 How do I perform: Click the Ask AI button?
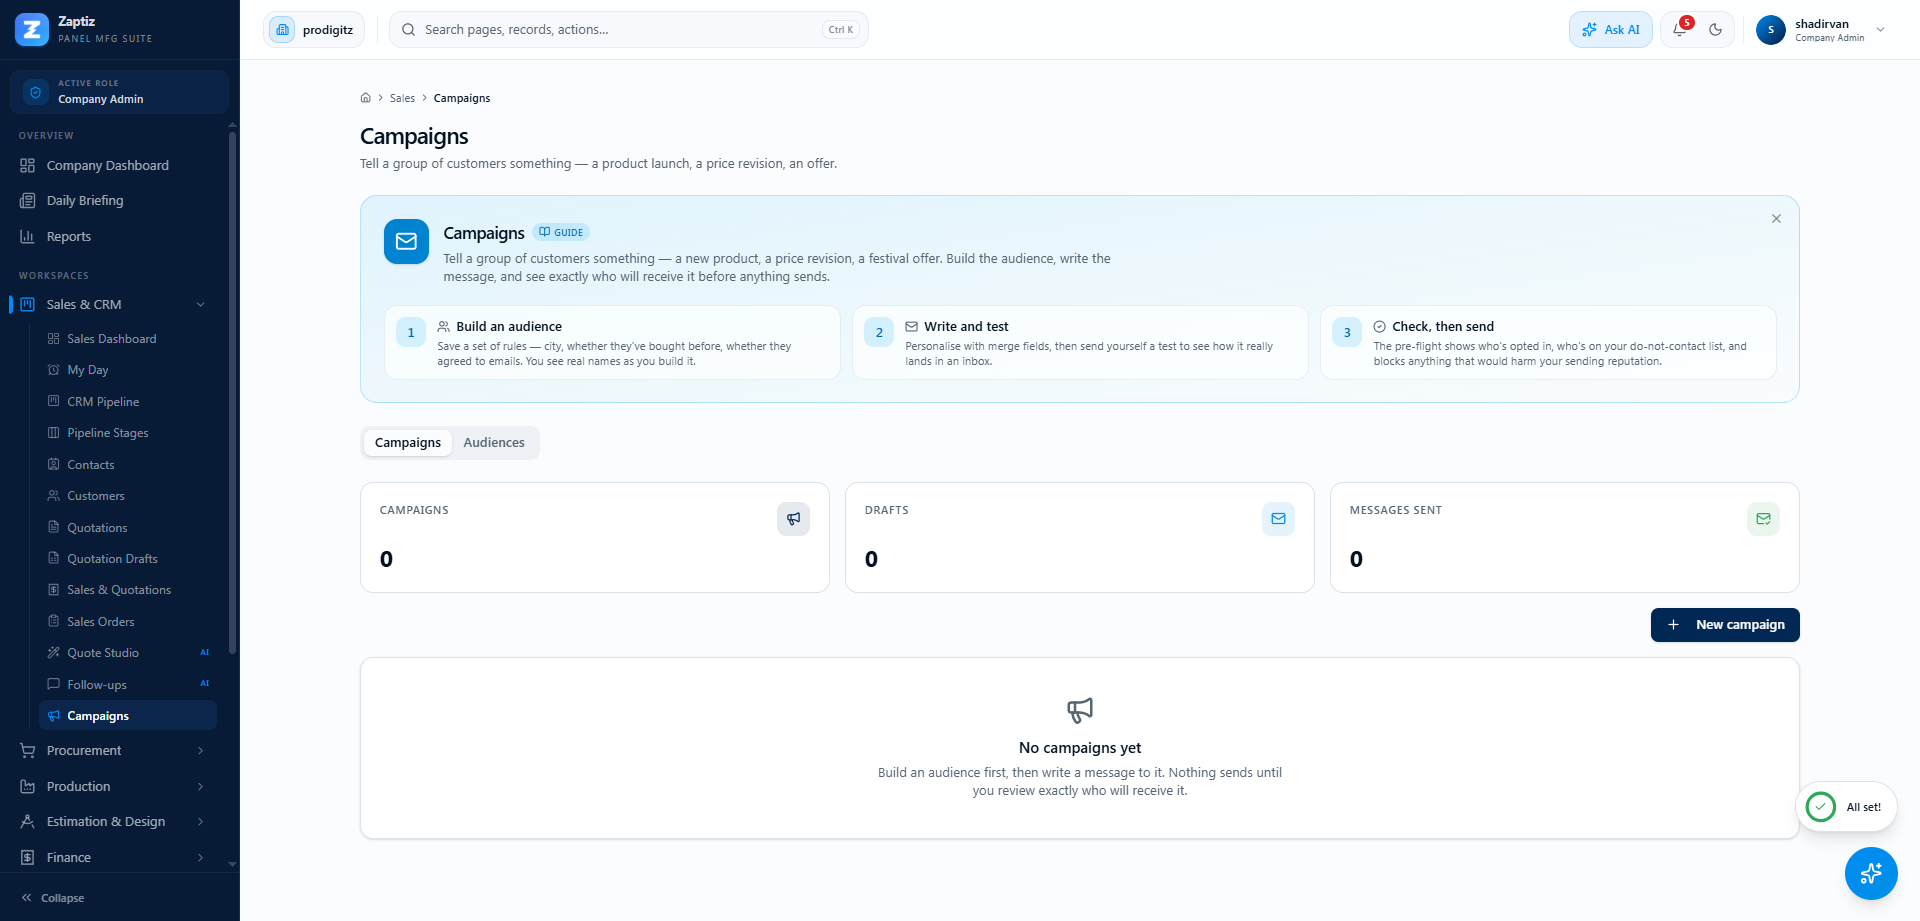[1611, 30]
